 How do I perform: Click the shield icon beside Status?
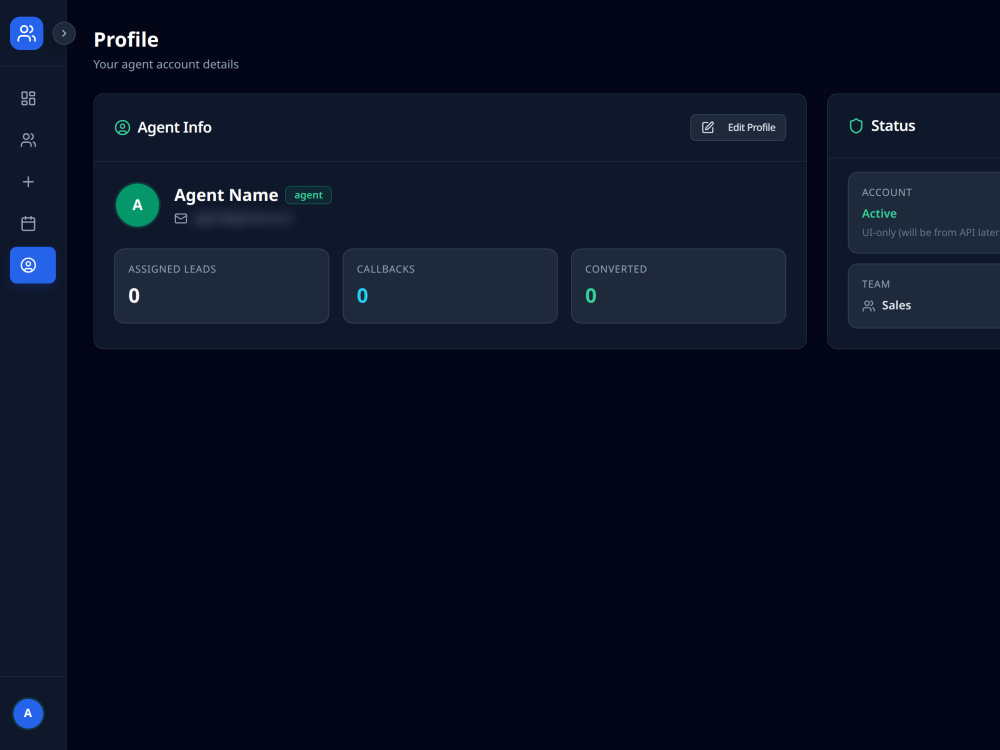click(856, 126)
